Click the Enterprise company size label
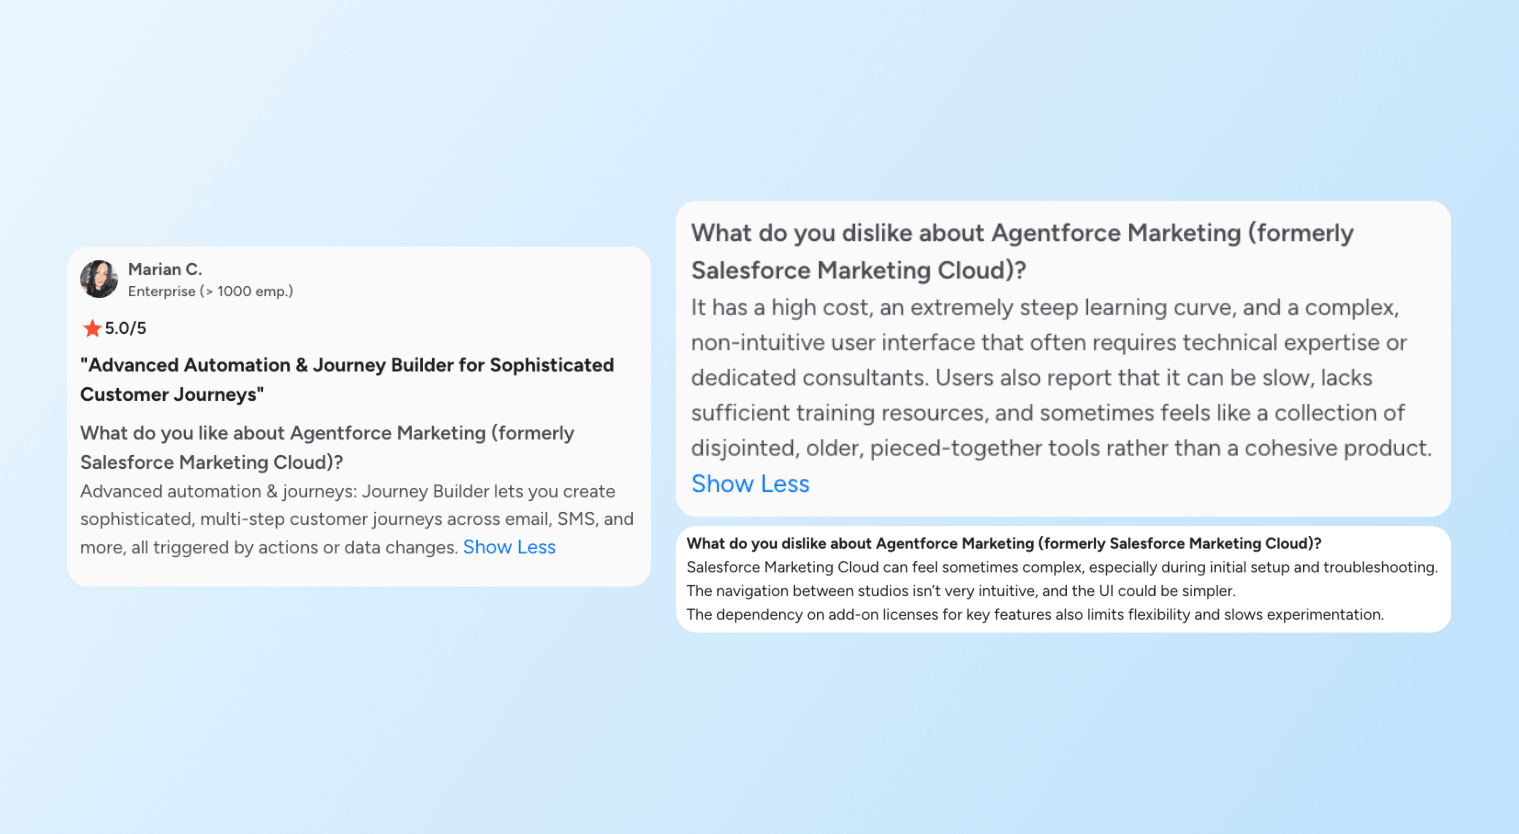Screen dimensions: 1519x834 point(210,291)
